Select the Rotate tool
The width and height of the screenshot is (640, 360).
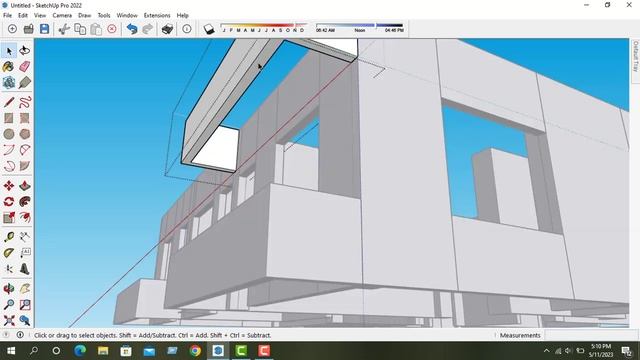click(9, 202)
